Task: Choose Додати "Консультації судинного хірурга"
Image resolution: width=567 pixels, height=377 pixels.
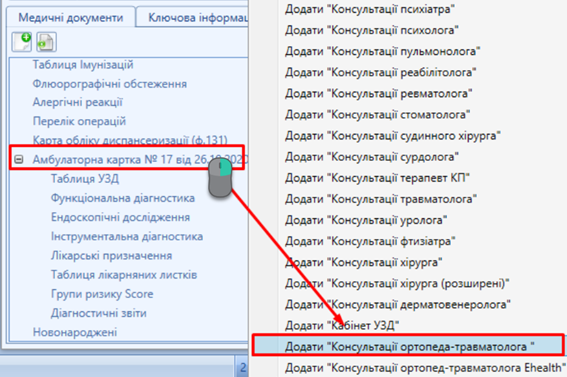Action: (393, 136)
